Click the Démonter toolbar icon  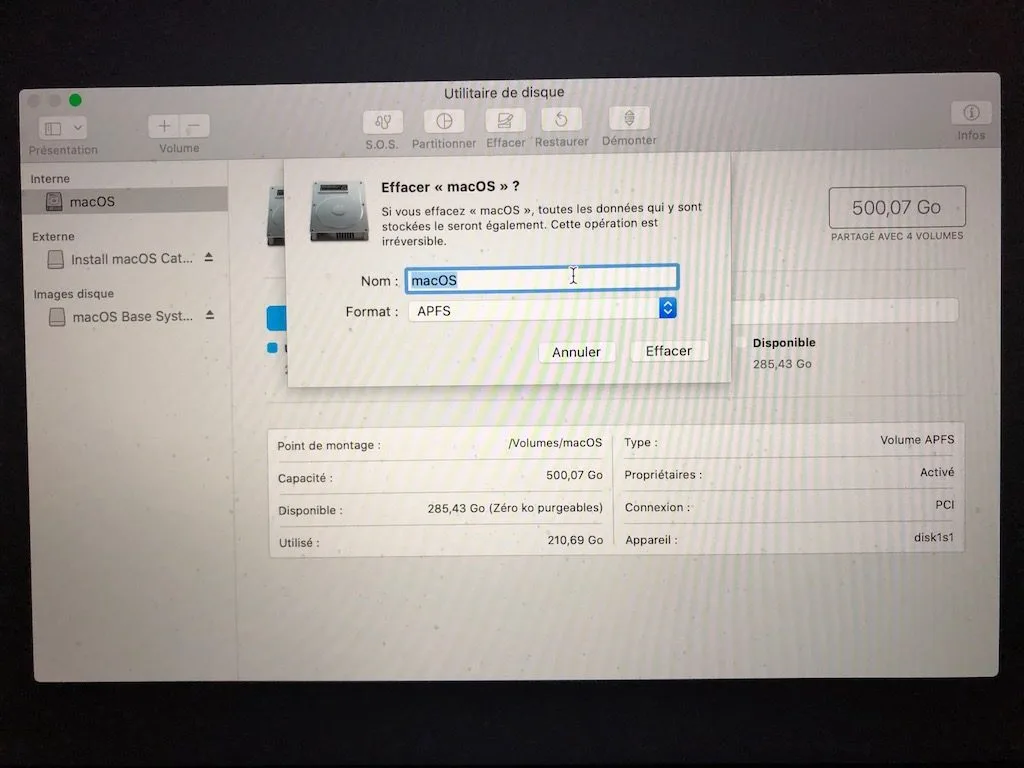(629, 118)
